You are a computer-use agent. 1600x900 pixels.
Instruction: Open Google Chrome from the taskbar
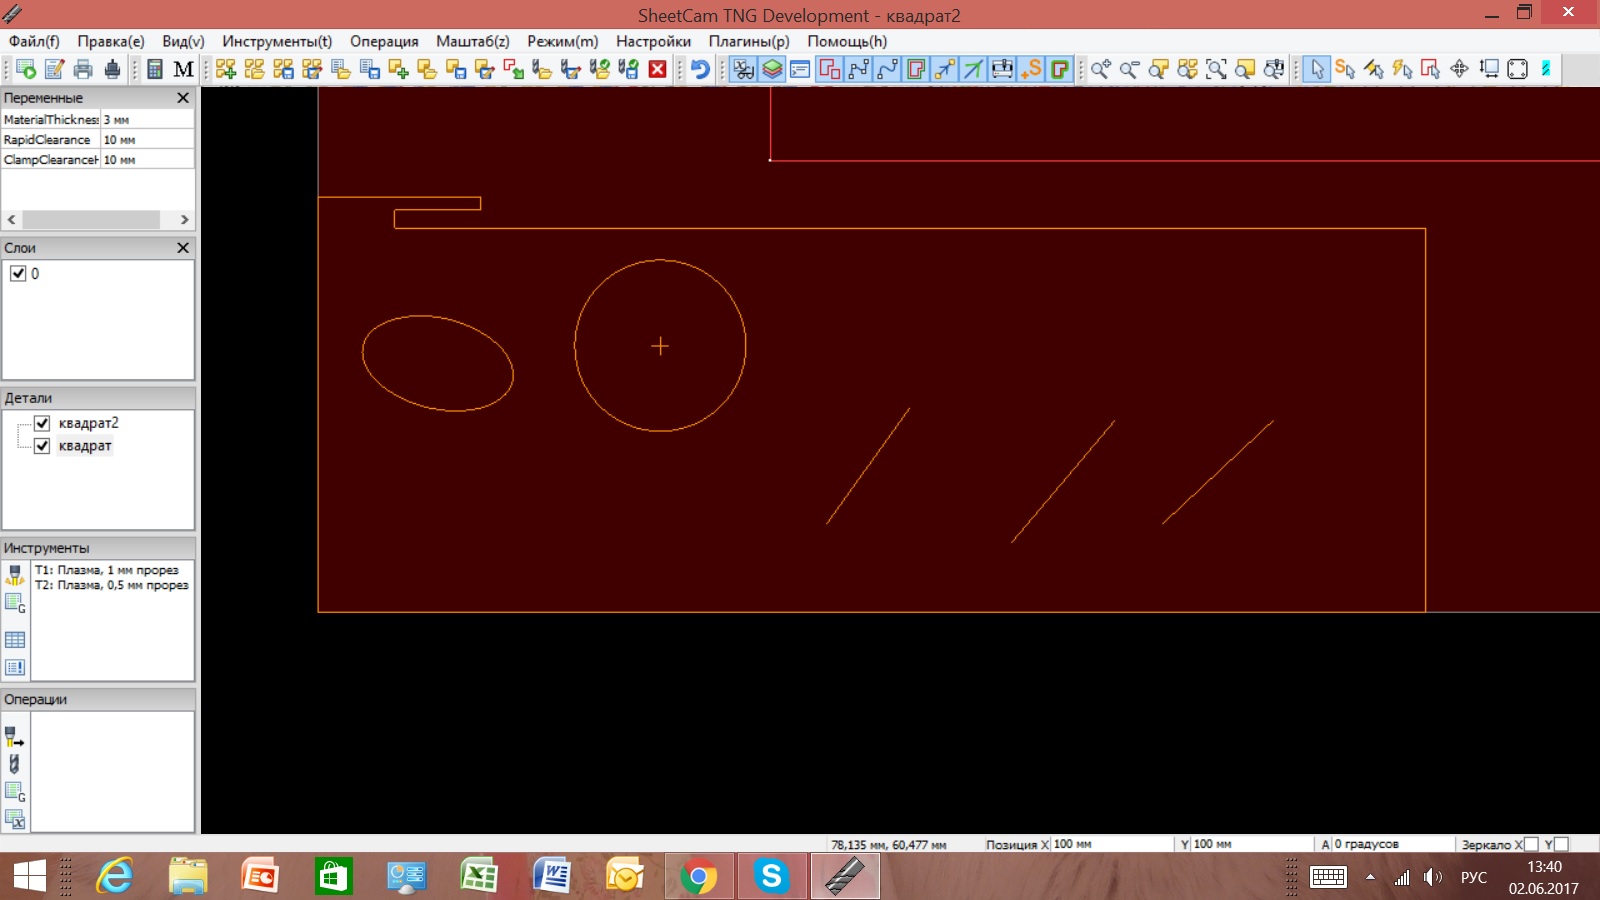tap(699, 877)
